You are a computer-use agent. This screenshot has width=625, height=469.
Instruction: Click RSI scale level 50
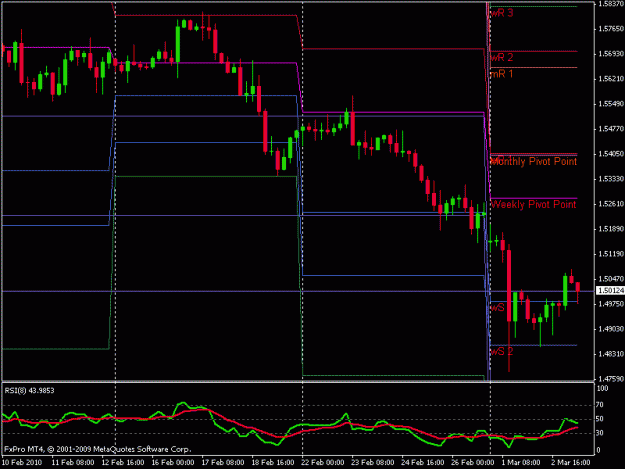click(601, 419)
